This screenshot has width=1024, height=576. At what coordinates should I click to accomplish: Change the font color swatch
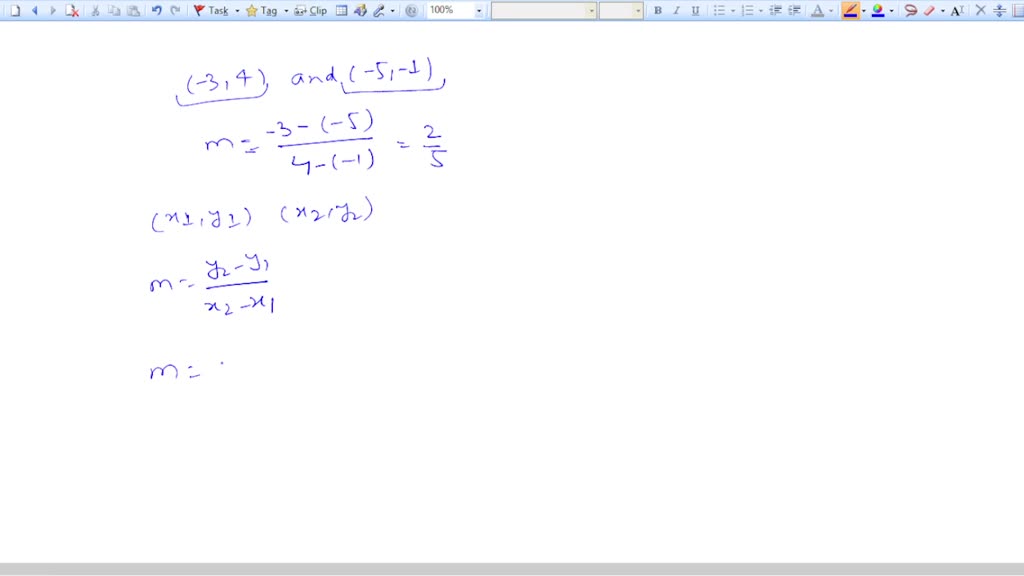click(818, 11)
